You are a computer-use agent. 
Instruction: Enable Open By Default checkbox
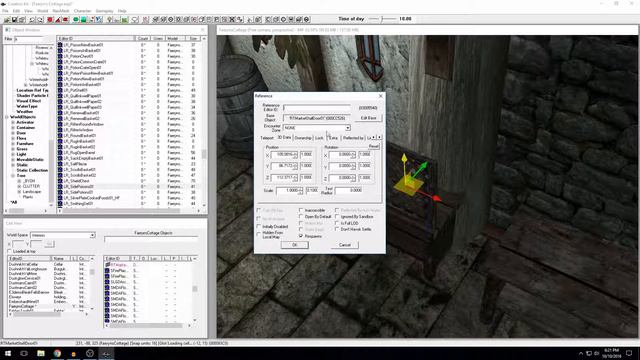(301, 217)
